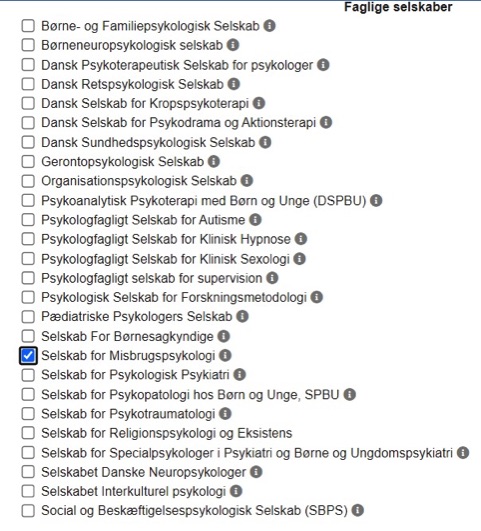The image size is (481, 531).
Task: Open info for Dansk Selskab for Kropspsykoterapi
Action: [x=259, y=103]
